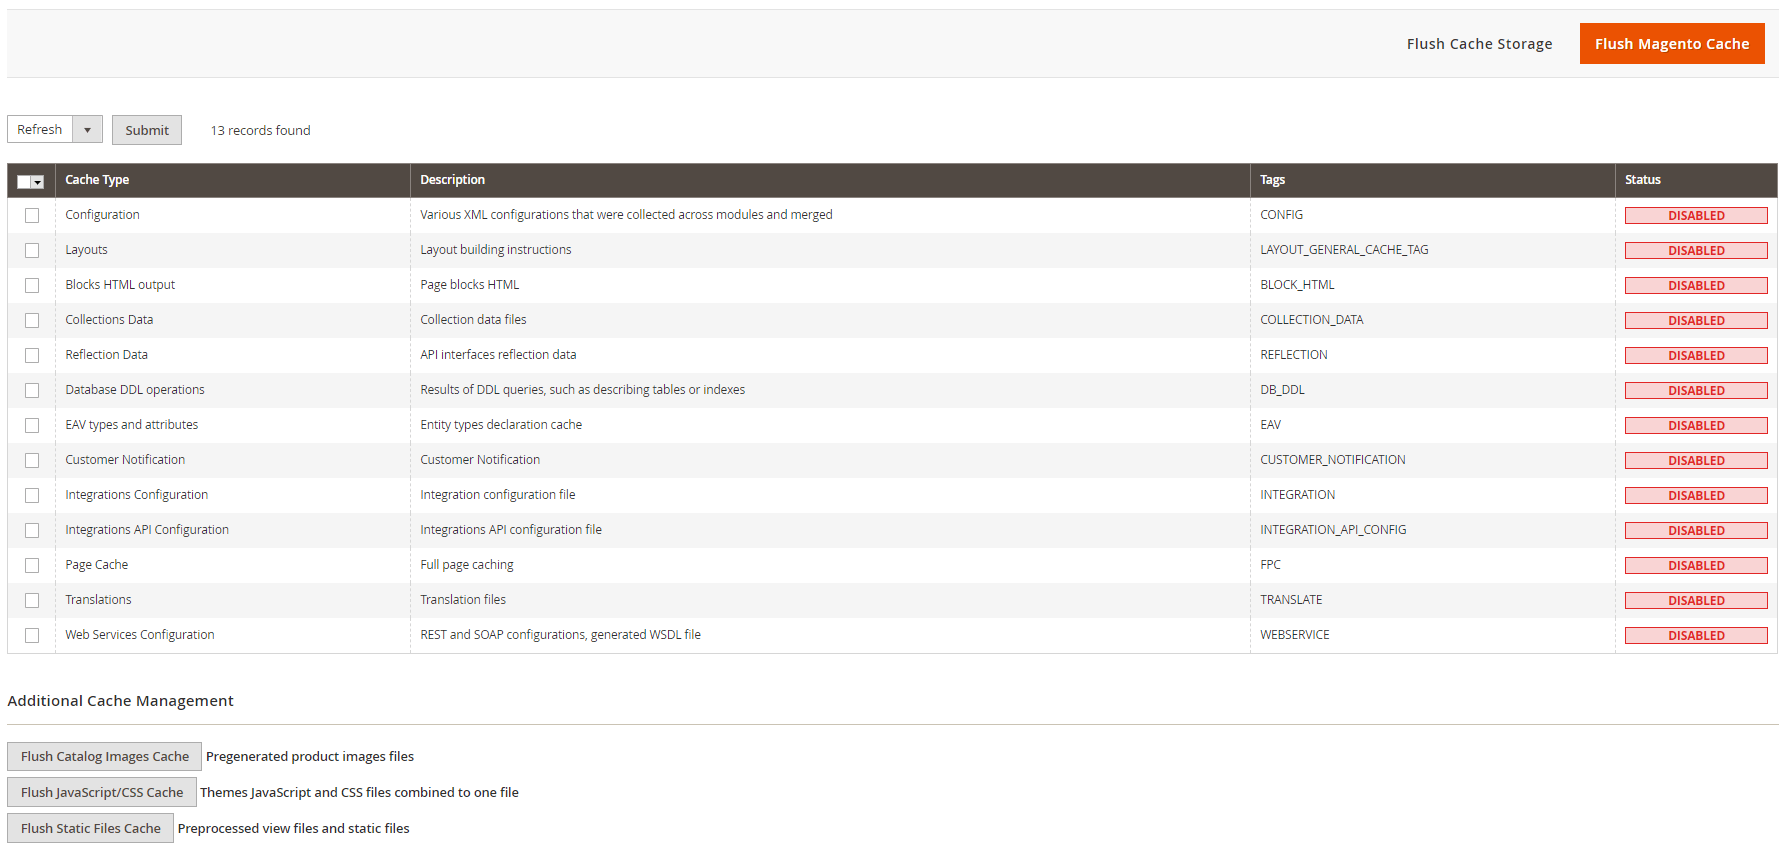
Task: Select Database DDL operations checkbox
Action: (x=32, y=390)
